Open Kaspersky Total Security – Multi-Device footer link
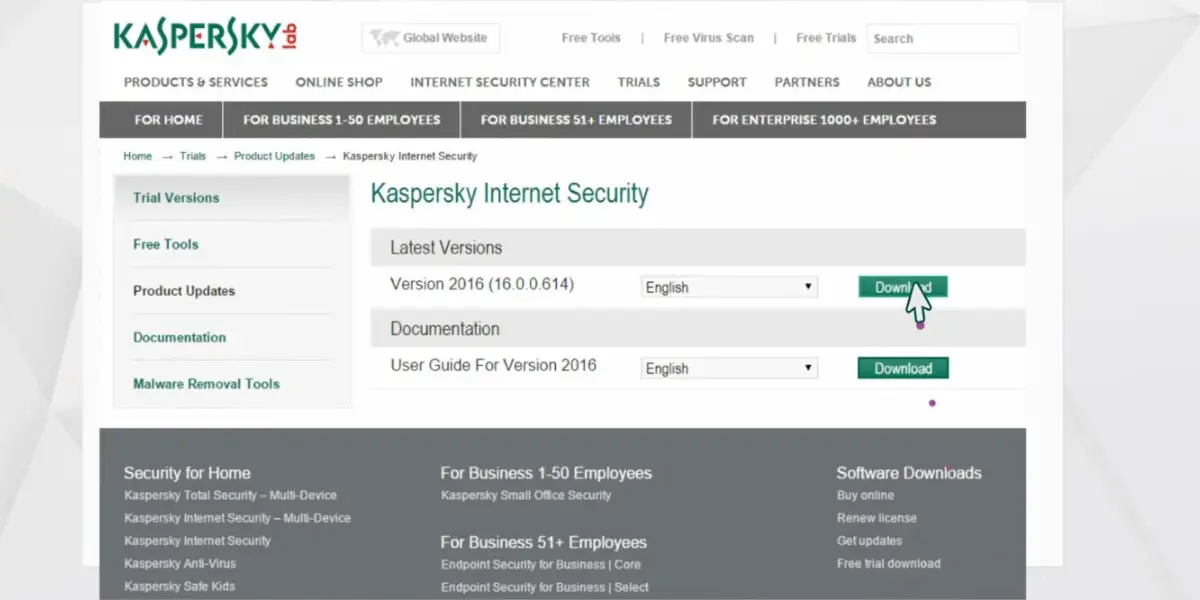1200x600 pixels. 230,495
